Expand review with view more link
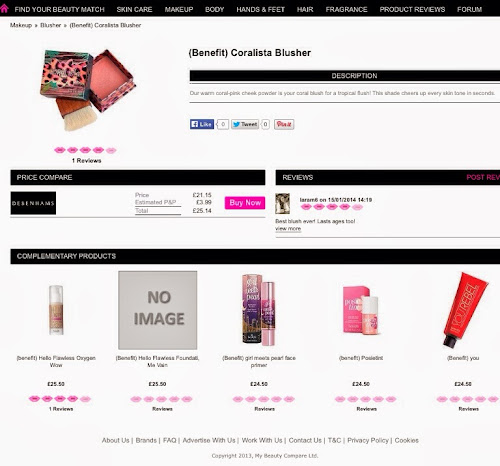The image size is (500, 466). [288, 229]
